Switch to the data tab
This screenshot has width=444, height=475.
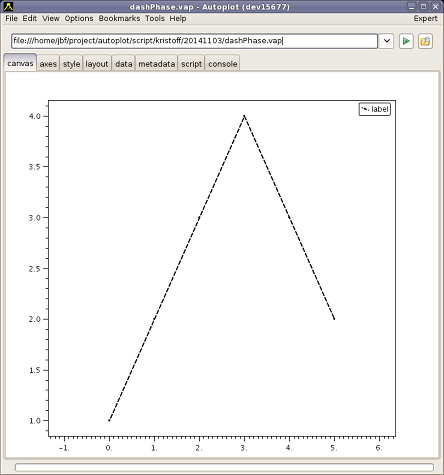pyautogui.click(x=123, y=64)
